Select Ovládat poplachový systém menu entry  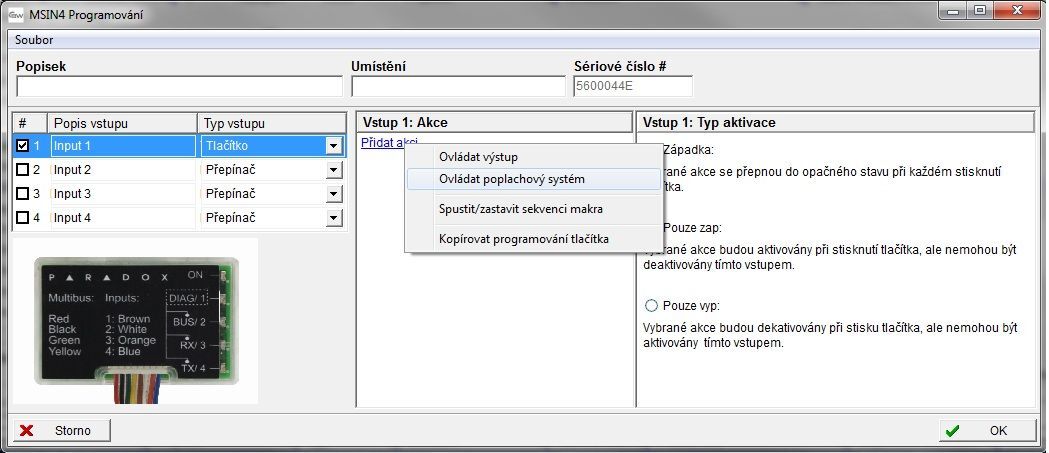coord(511,179)
